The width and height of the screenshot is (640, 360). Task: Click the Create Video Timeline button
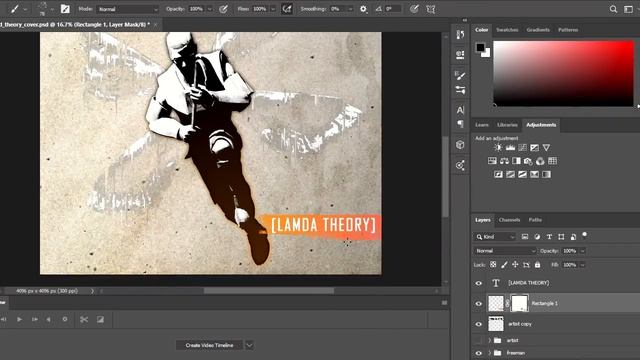point(209,345)
